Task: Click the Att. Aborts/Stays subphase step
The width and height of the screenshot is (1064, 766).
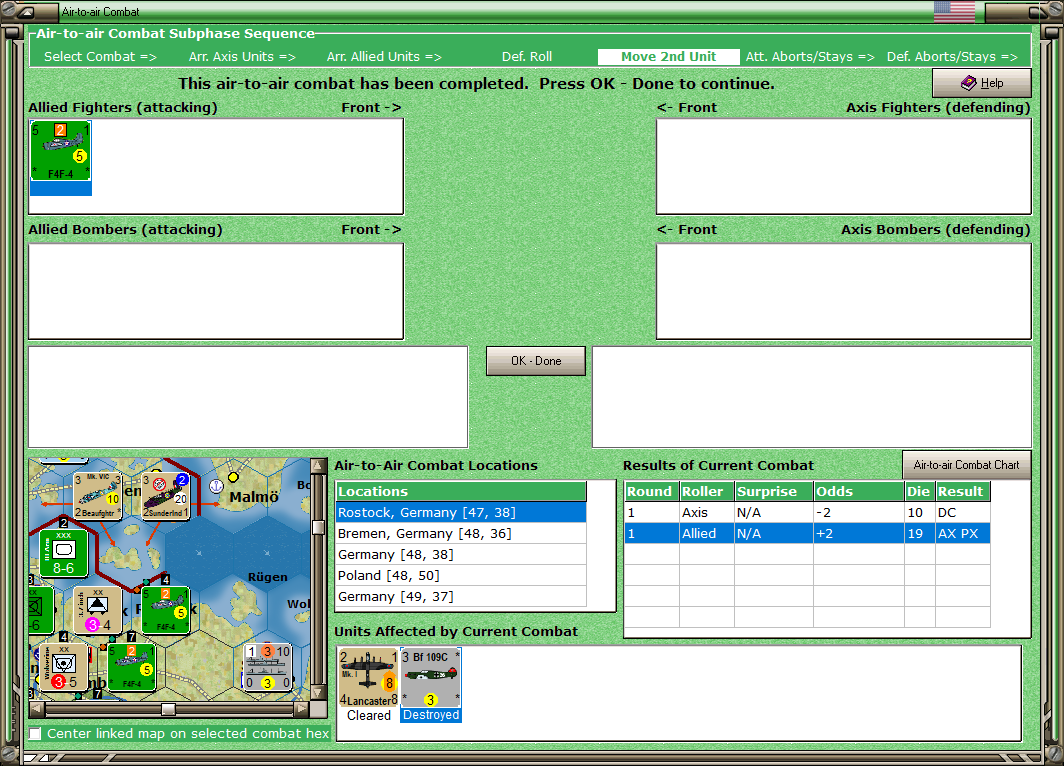Action: pyautogui.click(x=810, y=57)
